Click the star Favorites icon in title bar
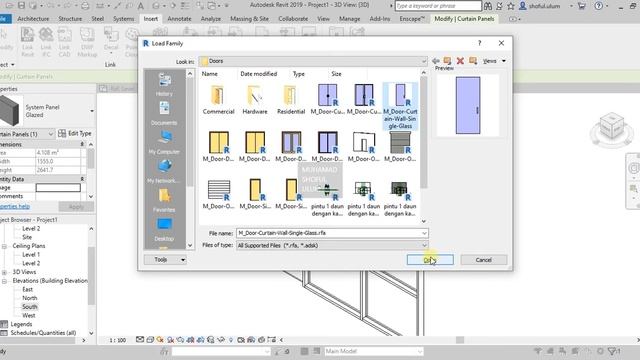Image resolution: width=640 pixels, height=360 pixels. (511, 6)
